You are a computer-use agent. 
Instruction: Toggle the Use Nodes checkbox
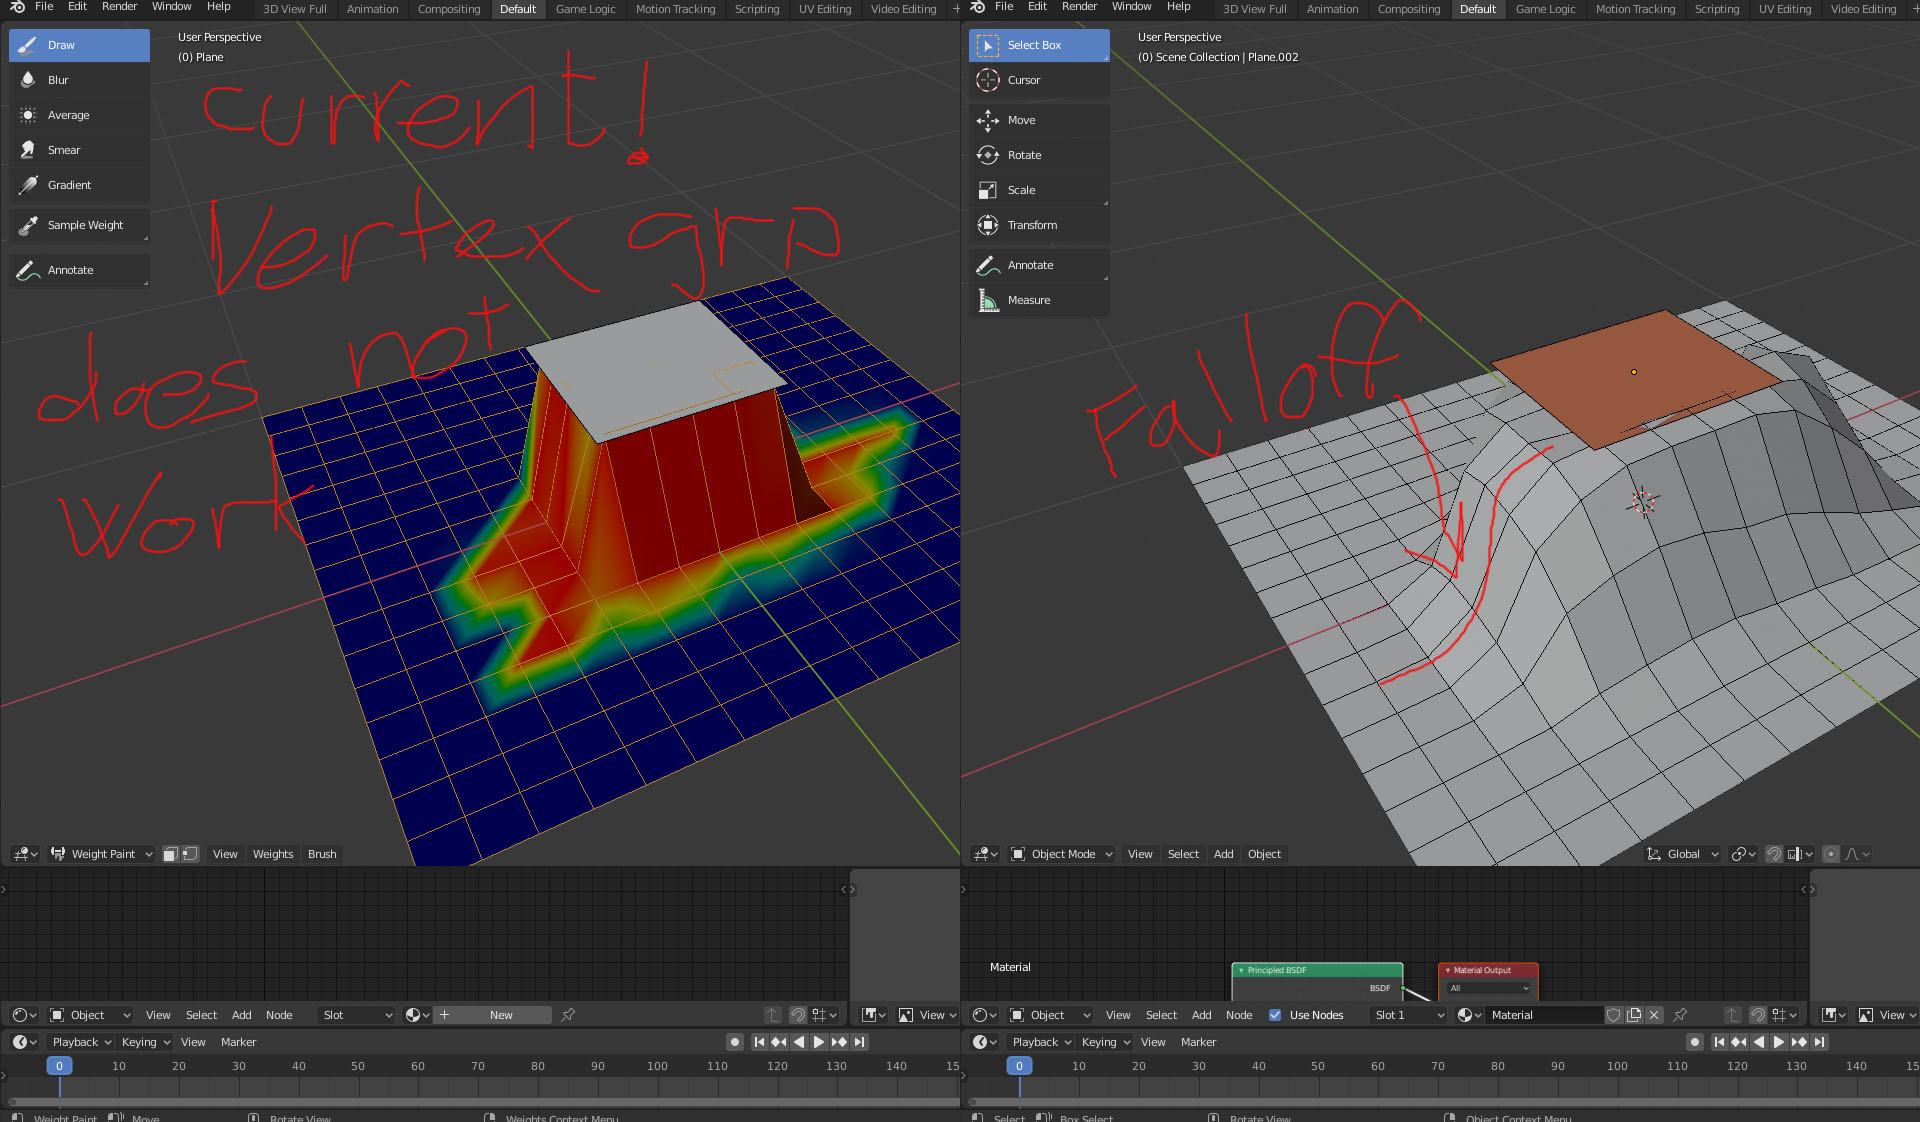1275,1015
